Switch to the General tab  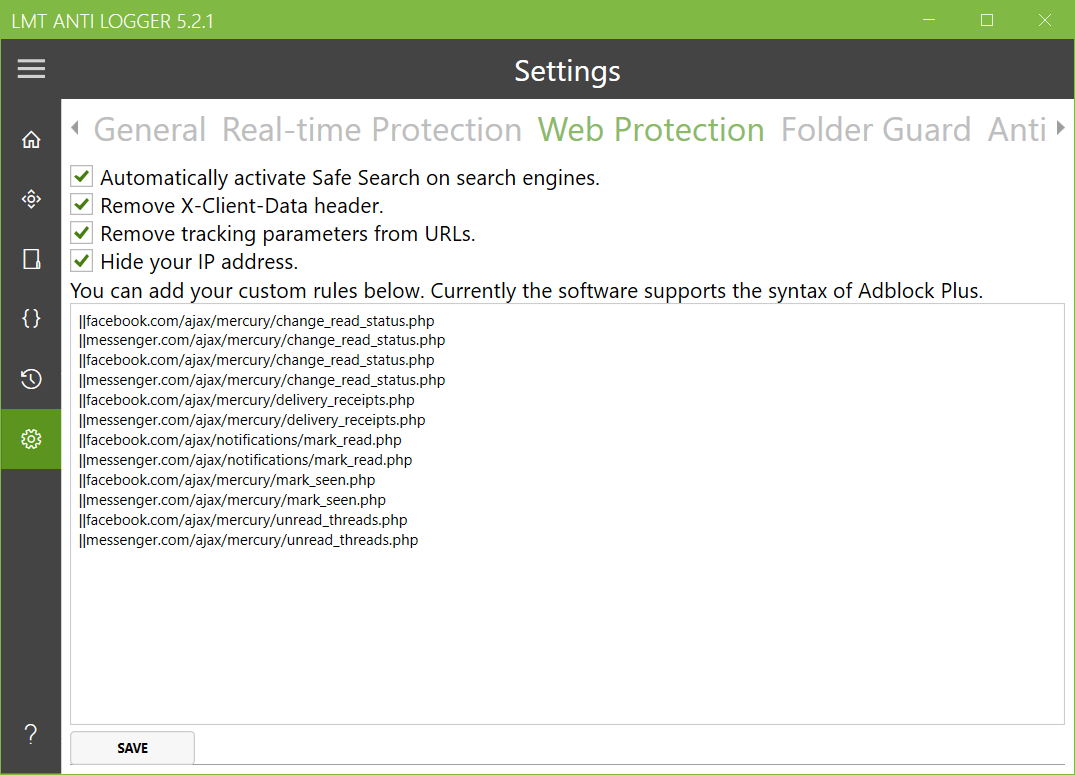tap(150, 130)
